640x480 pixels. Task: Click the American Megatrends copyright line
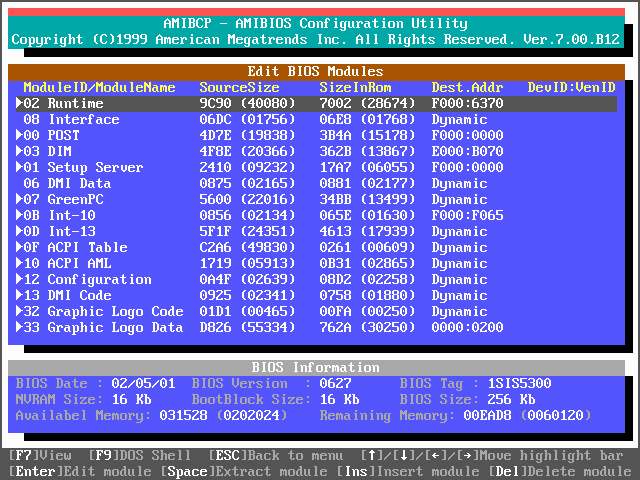click(316, 40)
